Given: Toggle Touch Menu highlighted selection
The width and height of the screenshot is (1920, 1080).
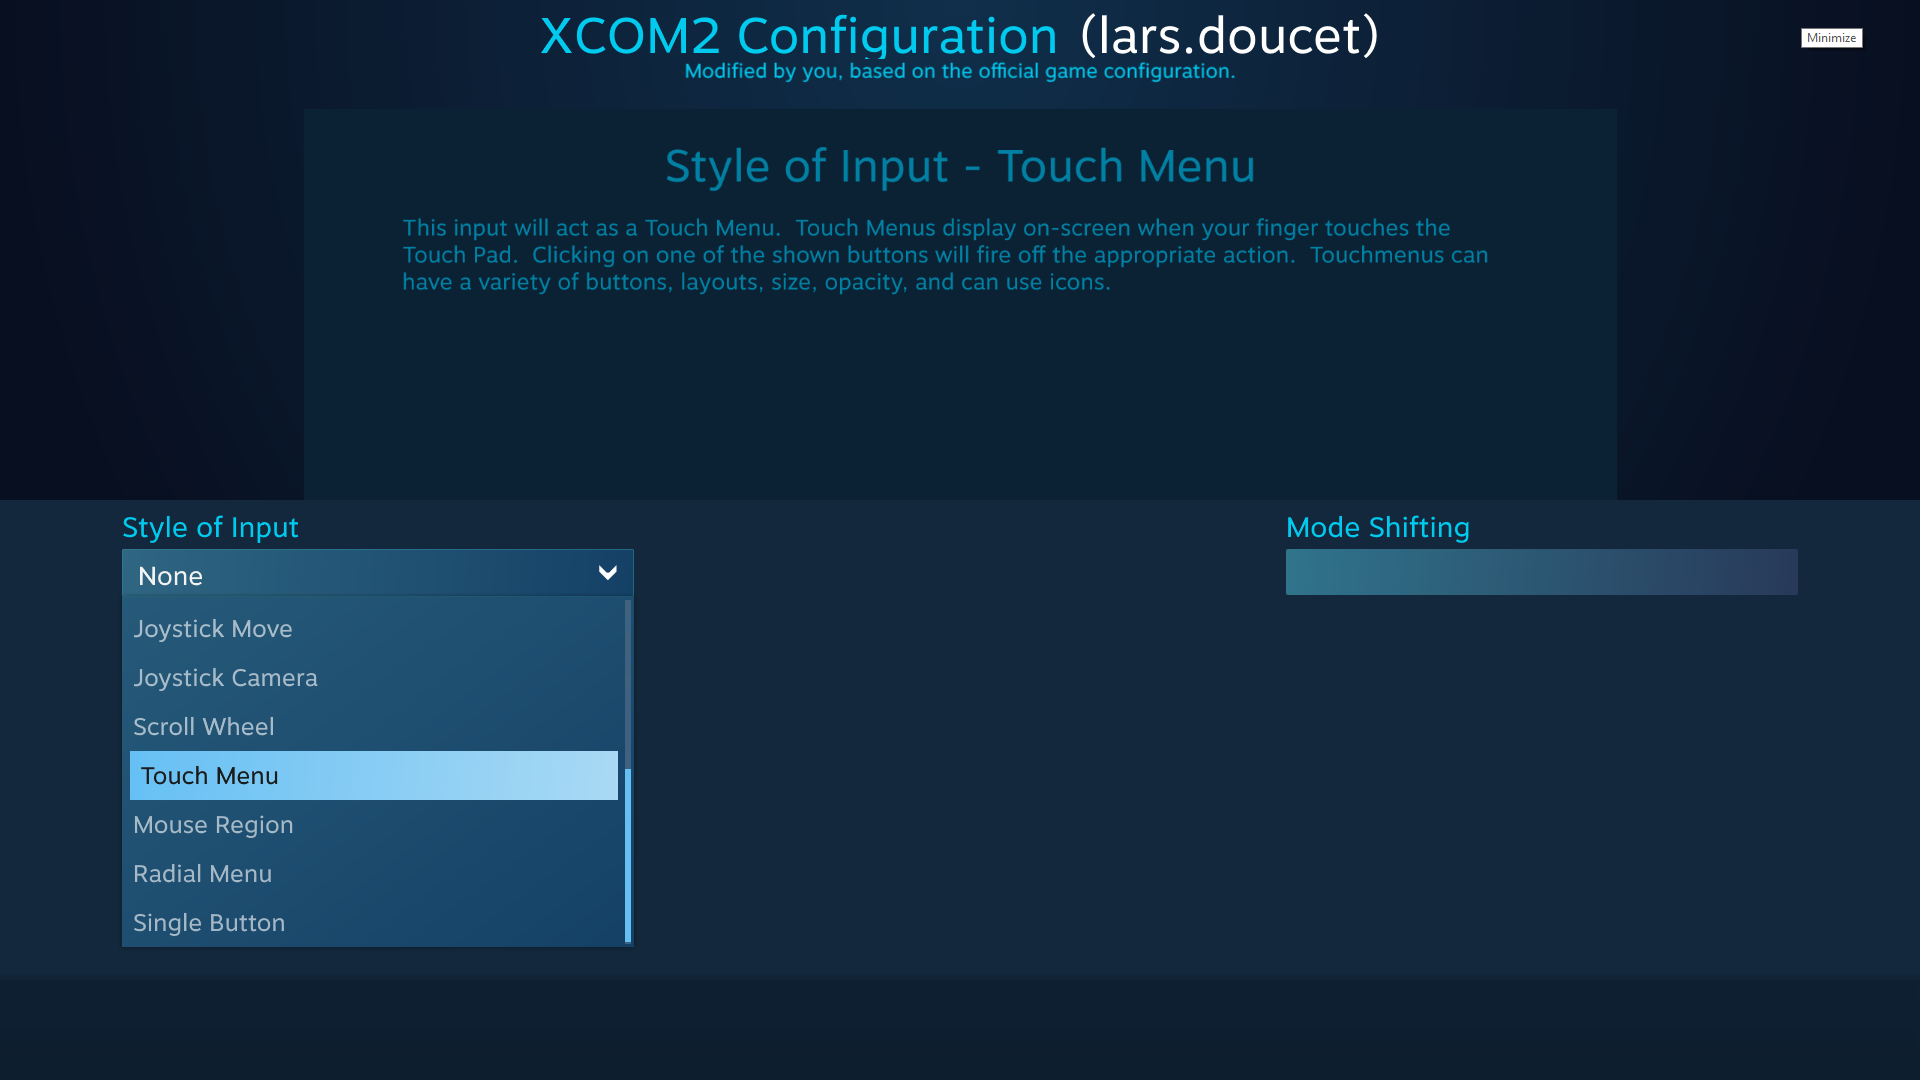Looking at the screenshot, I should coord(373,775).
